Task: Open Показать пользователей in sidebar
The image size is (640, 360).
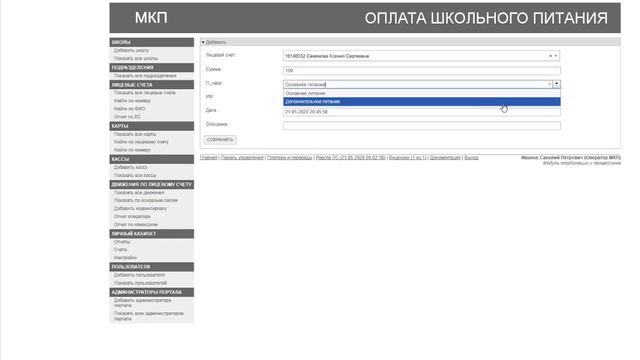Action: pyautogui.click(x=140, y=283)
